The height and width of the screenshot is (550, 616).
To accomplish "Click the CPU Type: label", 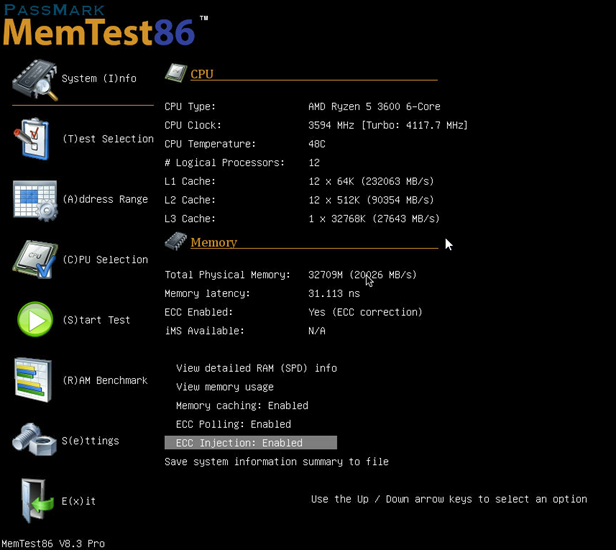I will 190,106.
